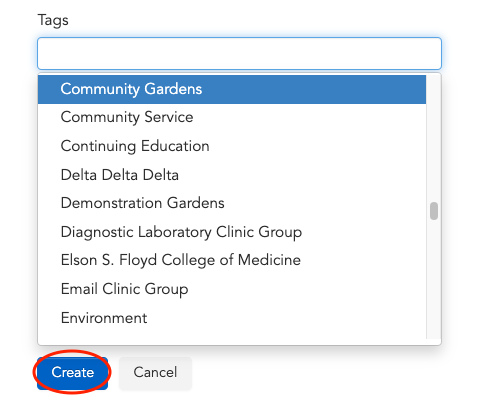Click scrollbar track above the thumb
Image resolution: width=478 pixels, height=405 pixels.
pyautogui.click(x=434, y=138)
